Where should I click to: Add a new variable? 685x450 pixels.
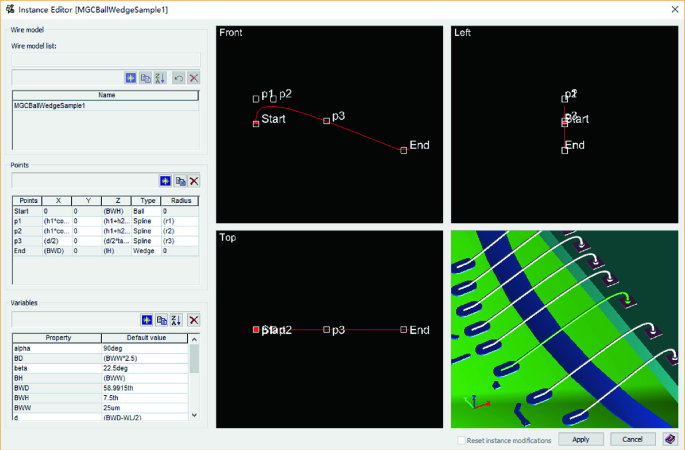[x=146, y=319]
